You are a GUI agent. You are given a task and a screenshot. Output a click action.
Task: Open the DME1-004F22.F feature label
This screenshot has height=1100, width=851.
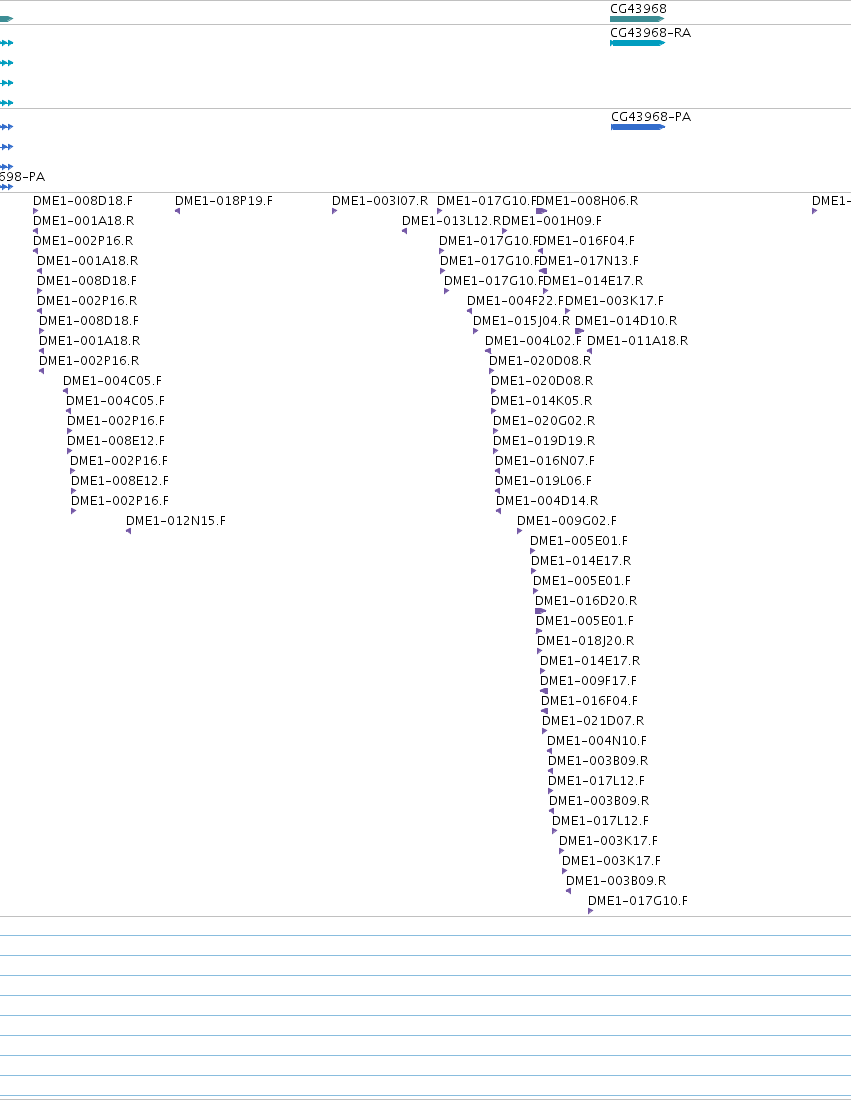tap(516, 301)
